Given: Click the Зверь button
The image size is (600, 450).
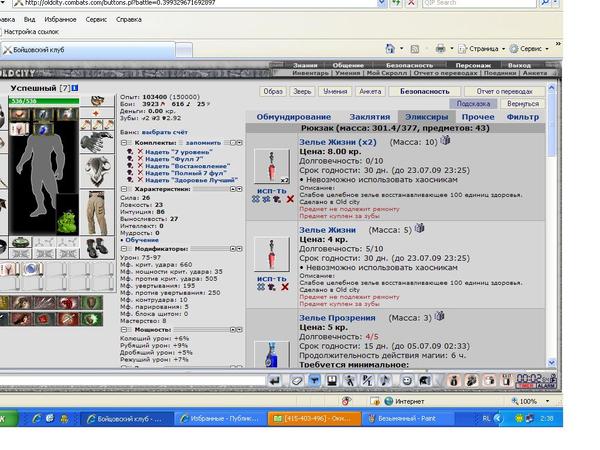Looking at the screenshot, I should (x=302, y=91).
